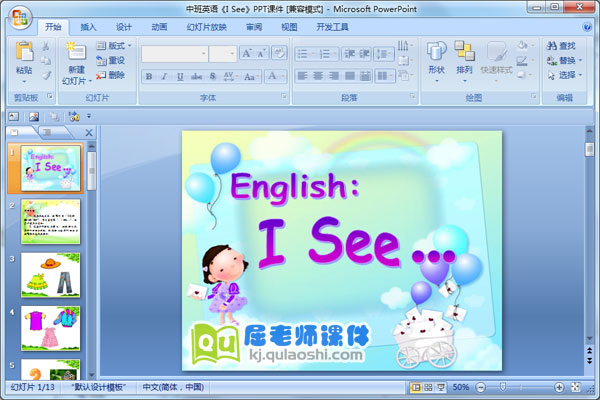Click the zoom slider handle
Screen dimensions: 600x400
pyautogui.click(x=503, y=387)
